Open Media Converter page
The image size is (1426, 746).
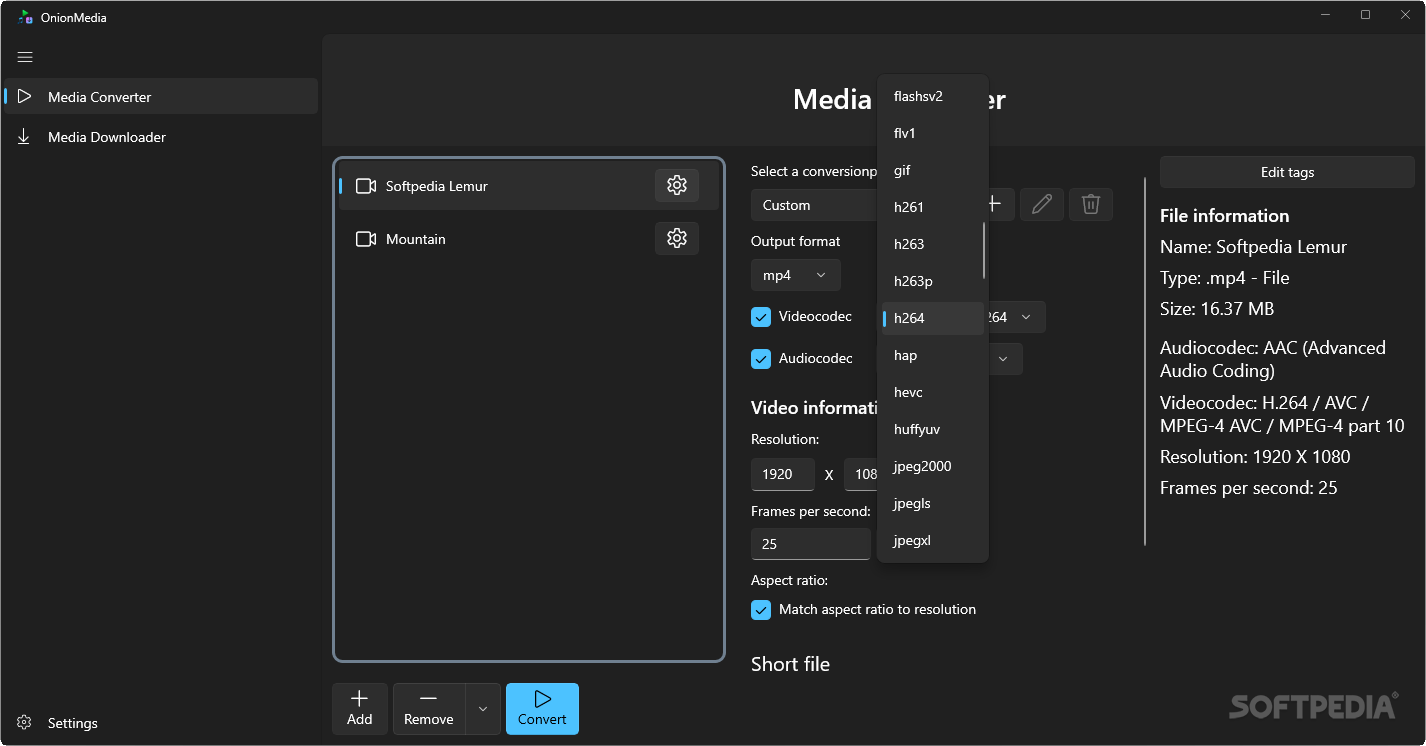click(161, 96)
